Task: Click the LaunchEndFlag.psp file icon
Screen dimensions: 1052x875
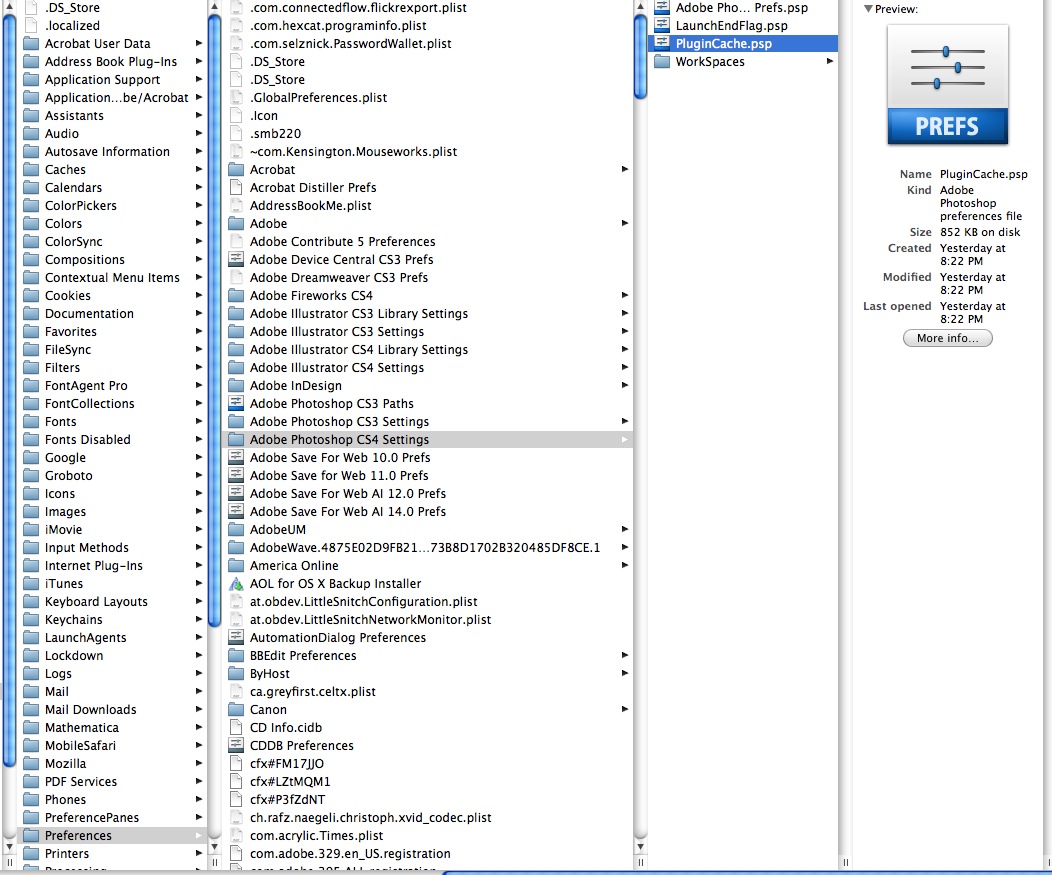Action: coord(661,26)
